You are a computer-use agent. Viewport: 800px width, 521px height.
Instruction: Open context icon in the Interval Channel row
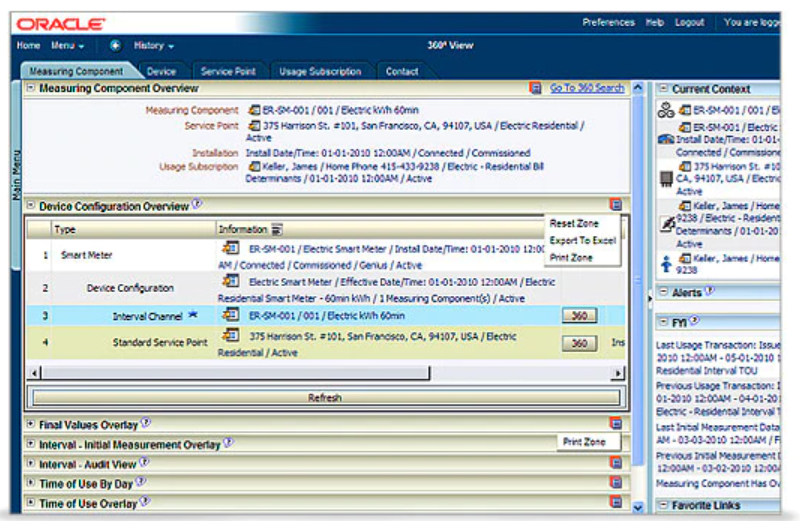[231, 314]
